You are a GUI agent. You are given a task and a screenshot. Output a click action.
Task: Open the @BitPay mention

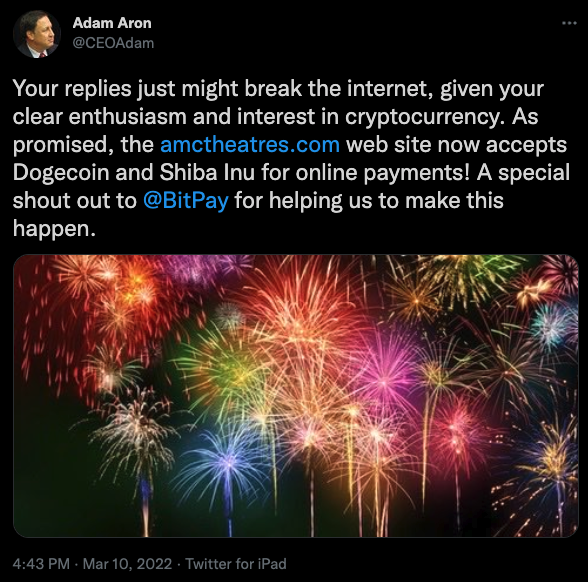[x=186, y=200]
